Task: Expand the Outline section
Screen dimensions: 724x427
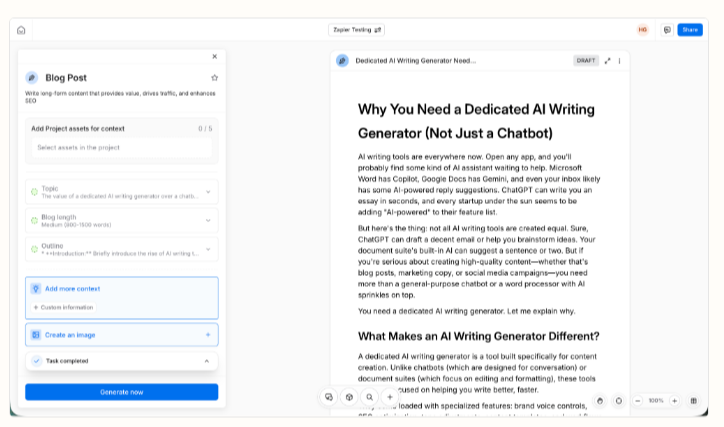Action: coord(208,249)
